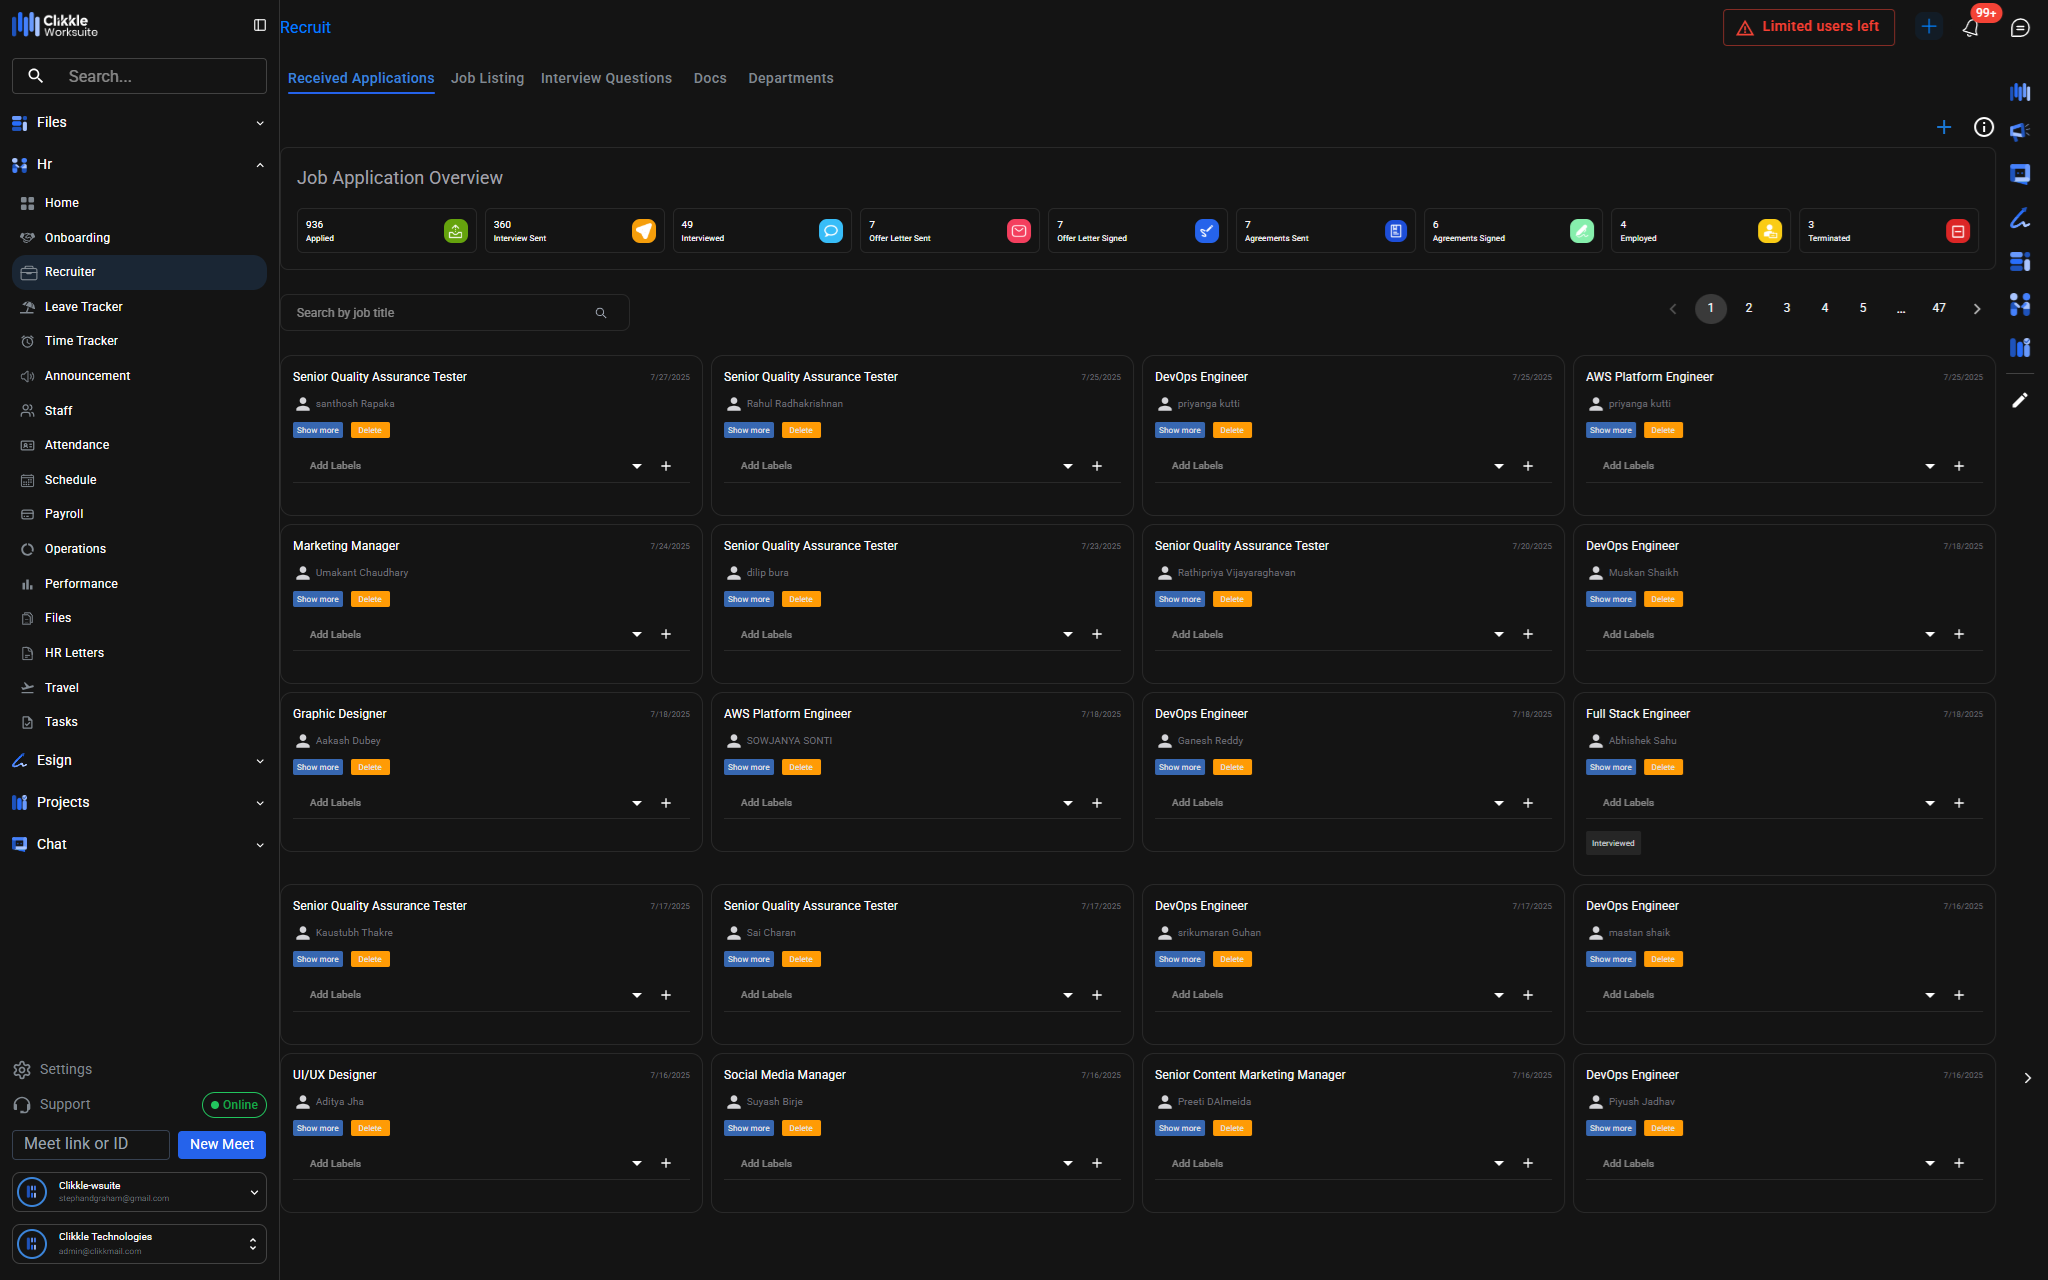Click the green Applied stat icon
Screen dimensions: 2048x1280
455,231
